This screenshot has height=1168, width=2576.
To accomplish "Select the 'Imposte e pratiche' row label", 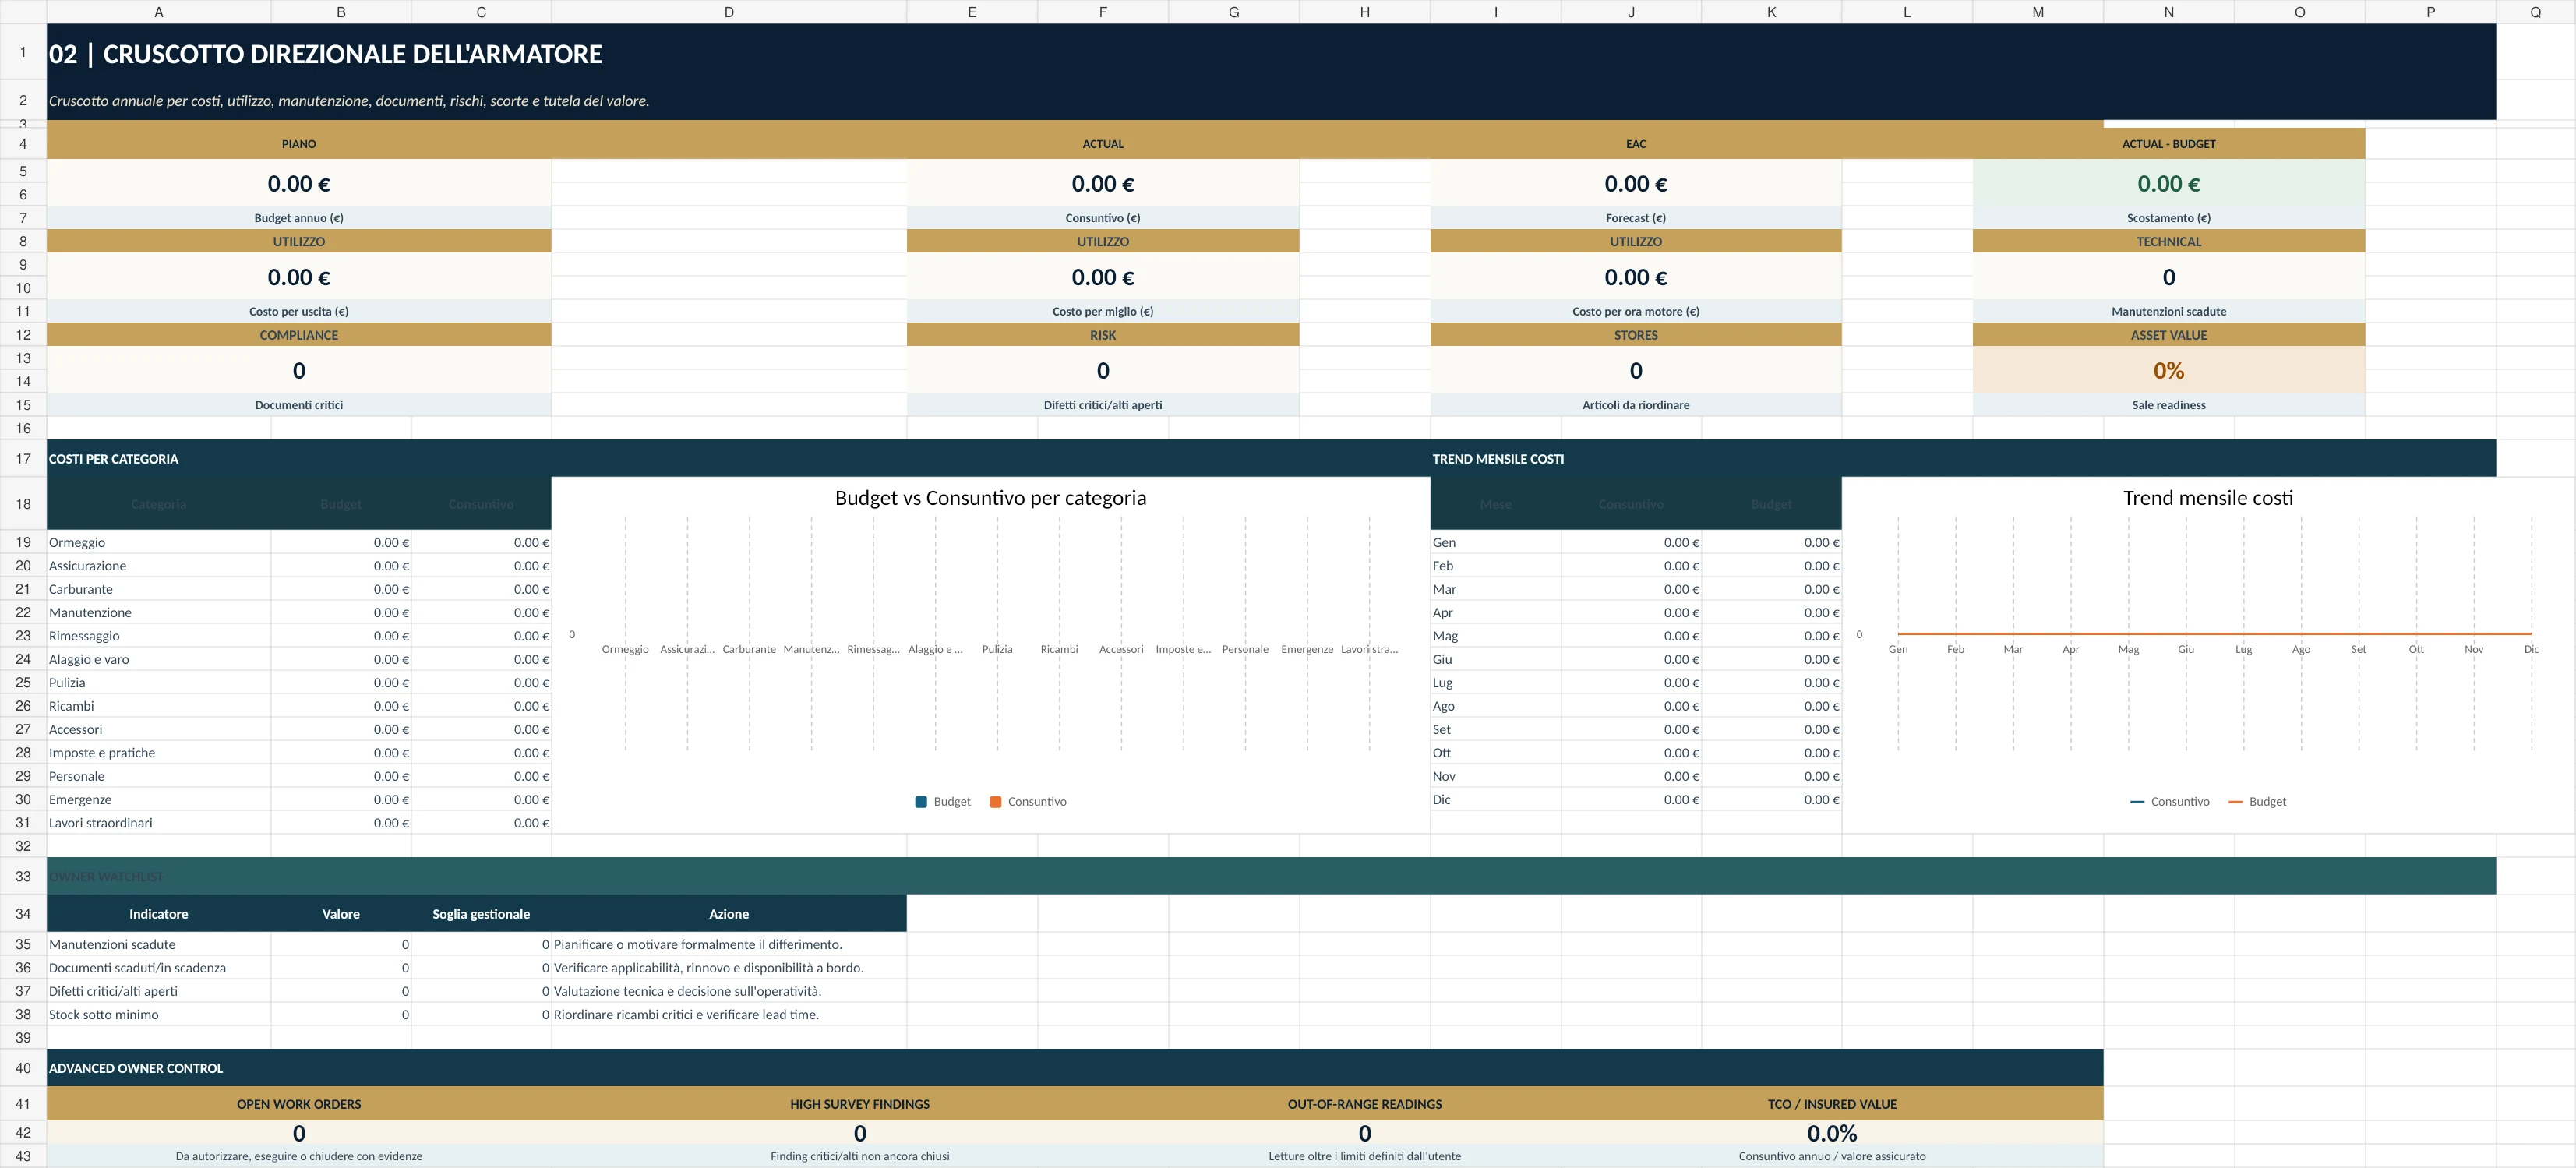I will pyautogui.click(x=159, y=753).
